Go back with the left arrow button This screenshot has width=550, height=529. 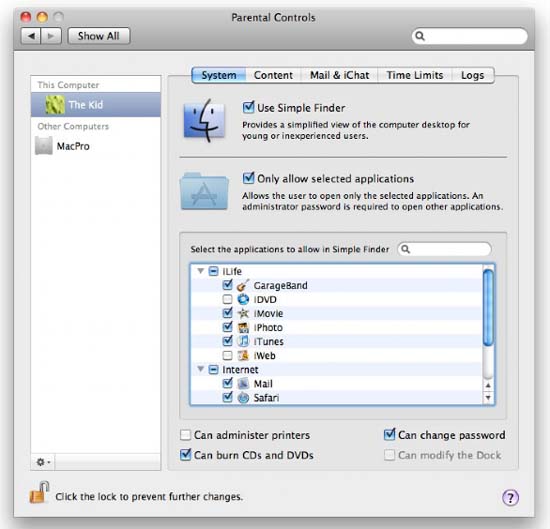point(31,36)
